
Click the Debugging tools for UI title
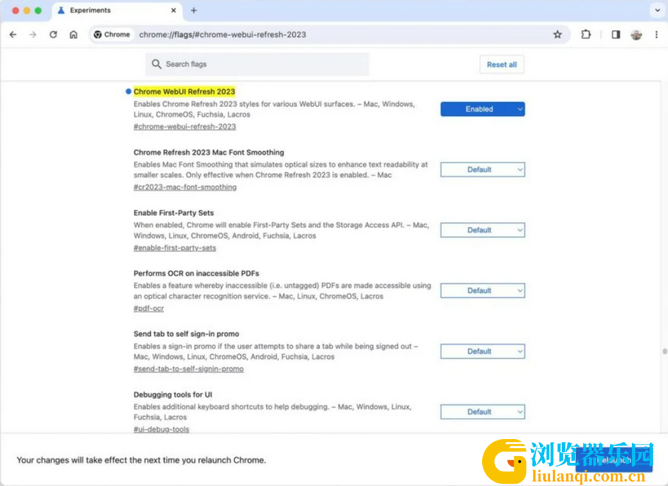pyautogui.click(x=173, y=395)
